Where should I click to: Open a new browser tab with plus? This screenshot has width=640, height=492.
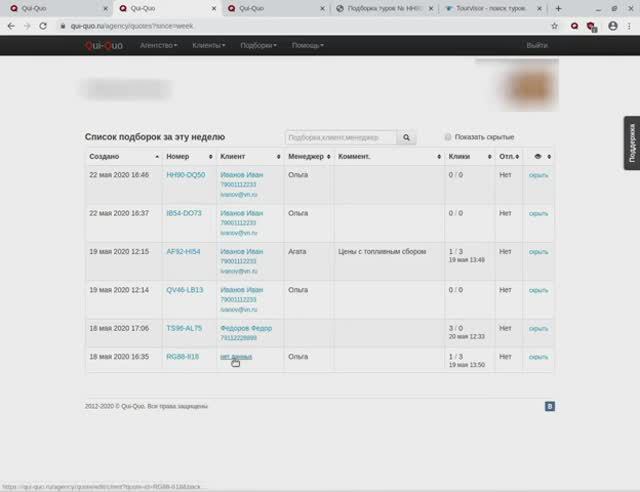pos(558,9)
